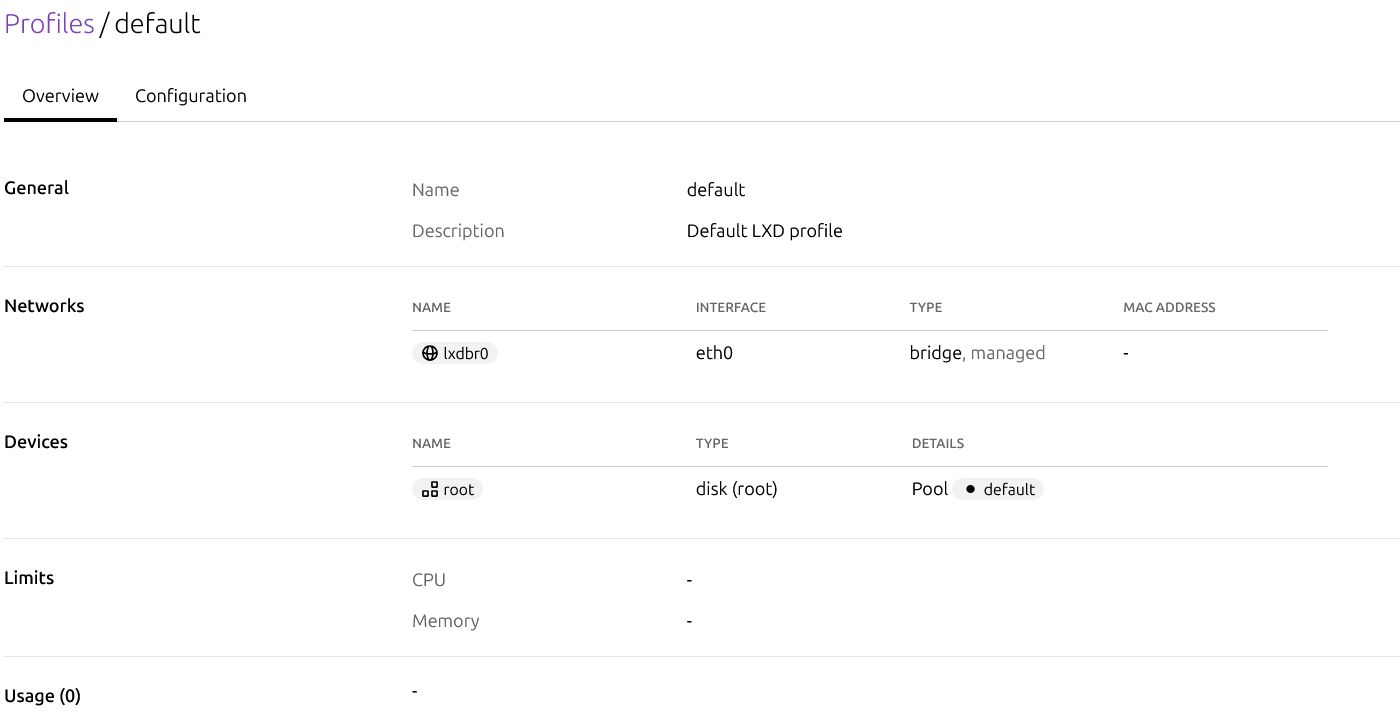Click the DETAILS column header in Devices
Image resolution: width=1400 pixels, height=725 pixels.
click(937, 443)
